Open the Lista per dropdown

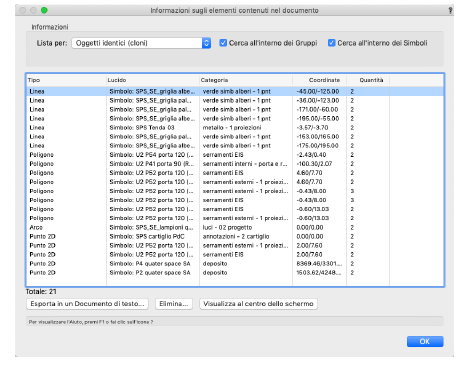tap(141, 43)
